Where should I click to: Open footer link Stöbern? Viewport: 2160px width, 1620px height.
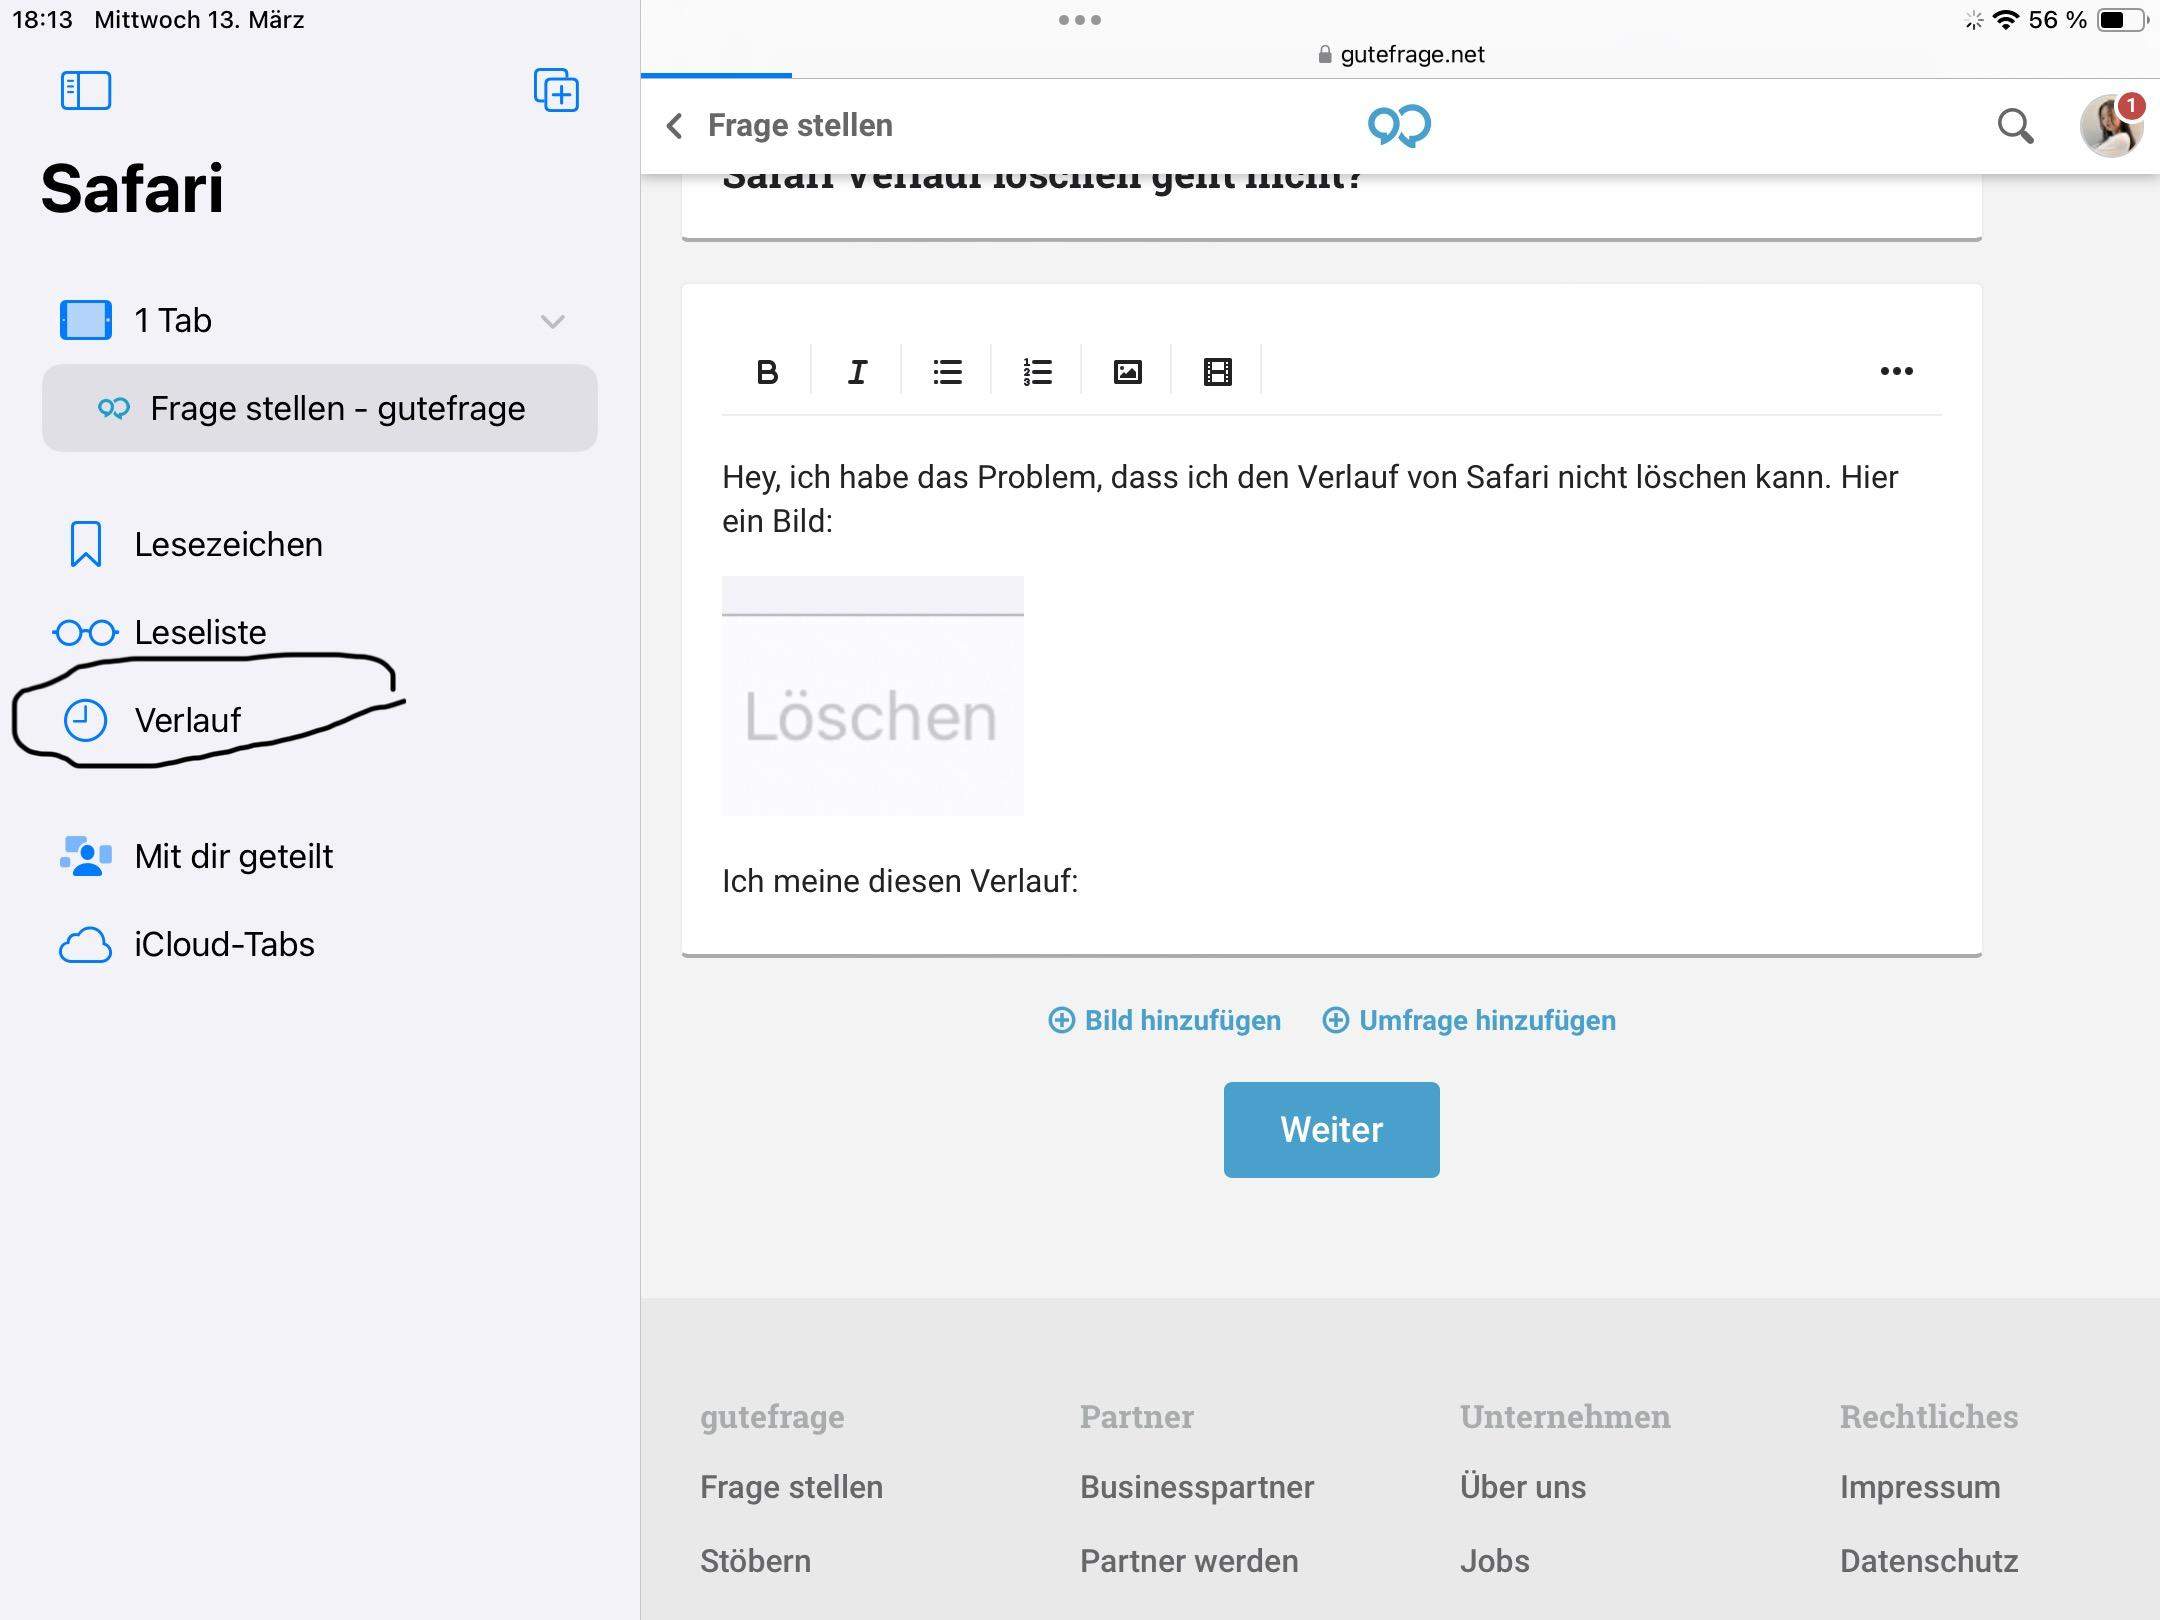click(x=756, y=1561)
